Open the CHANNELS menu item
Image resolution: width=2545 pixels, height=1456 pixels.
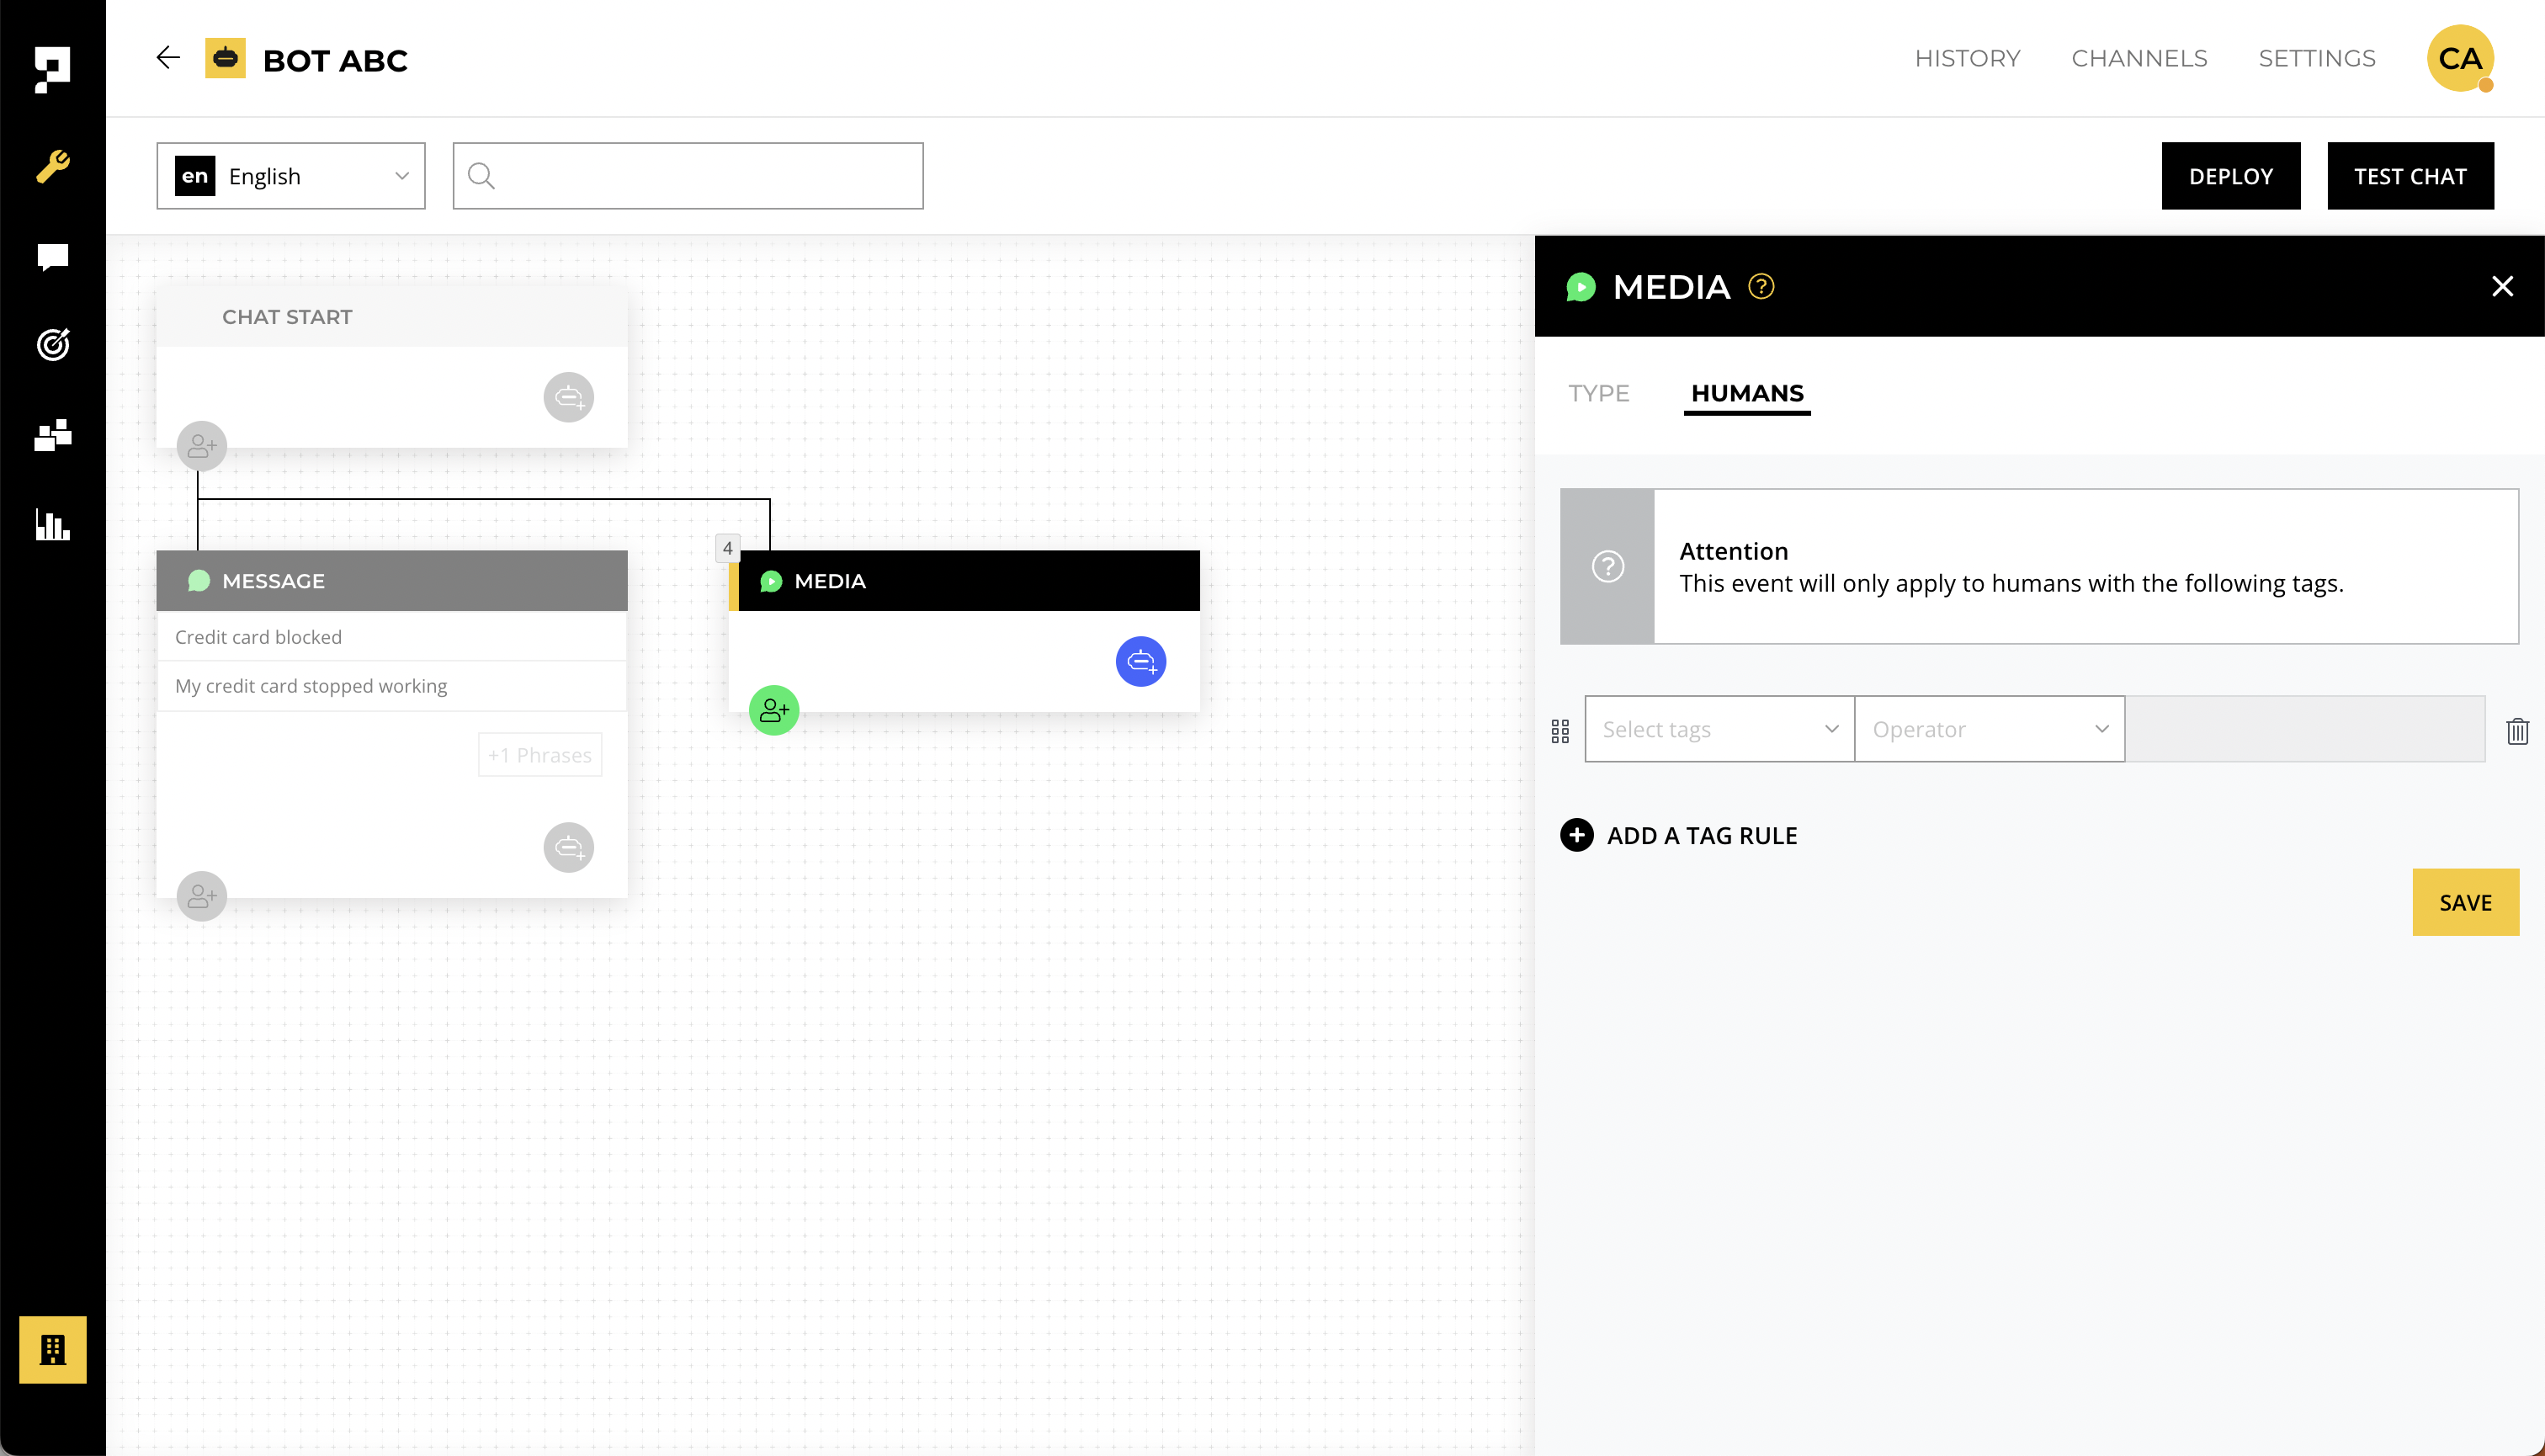[2139, 58]
